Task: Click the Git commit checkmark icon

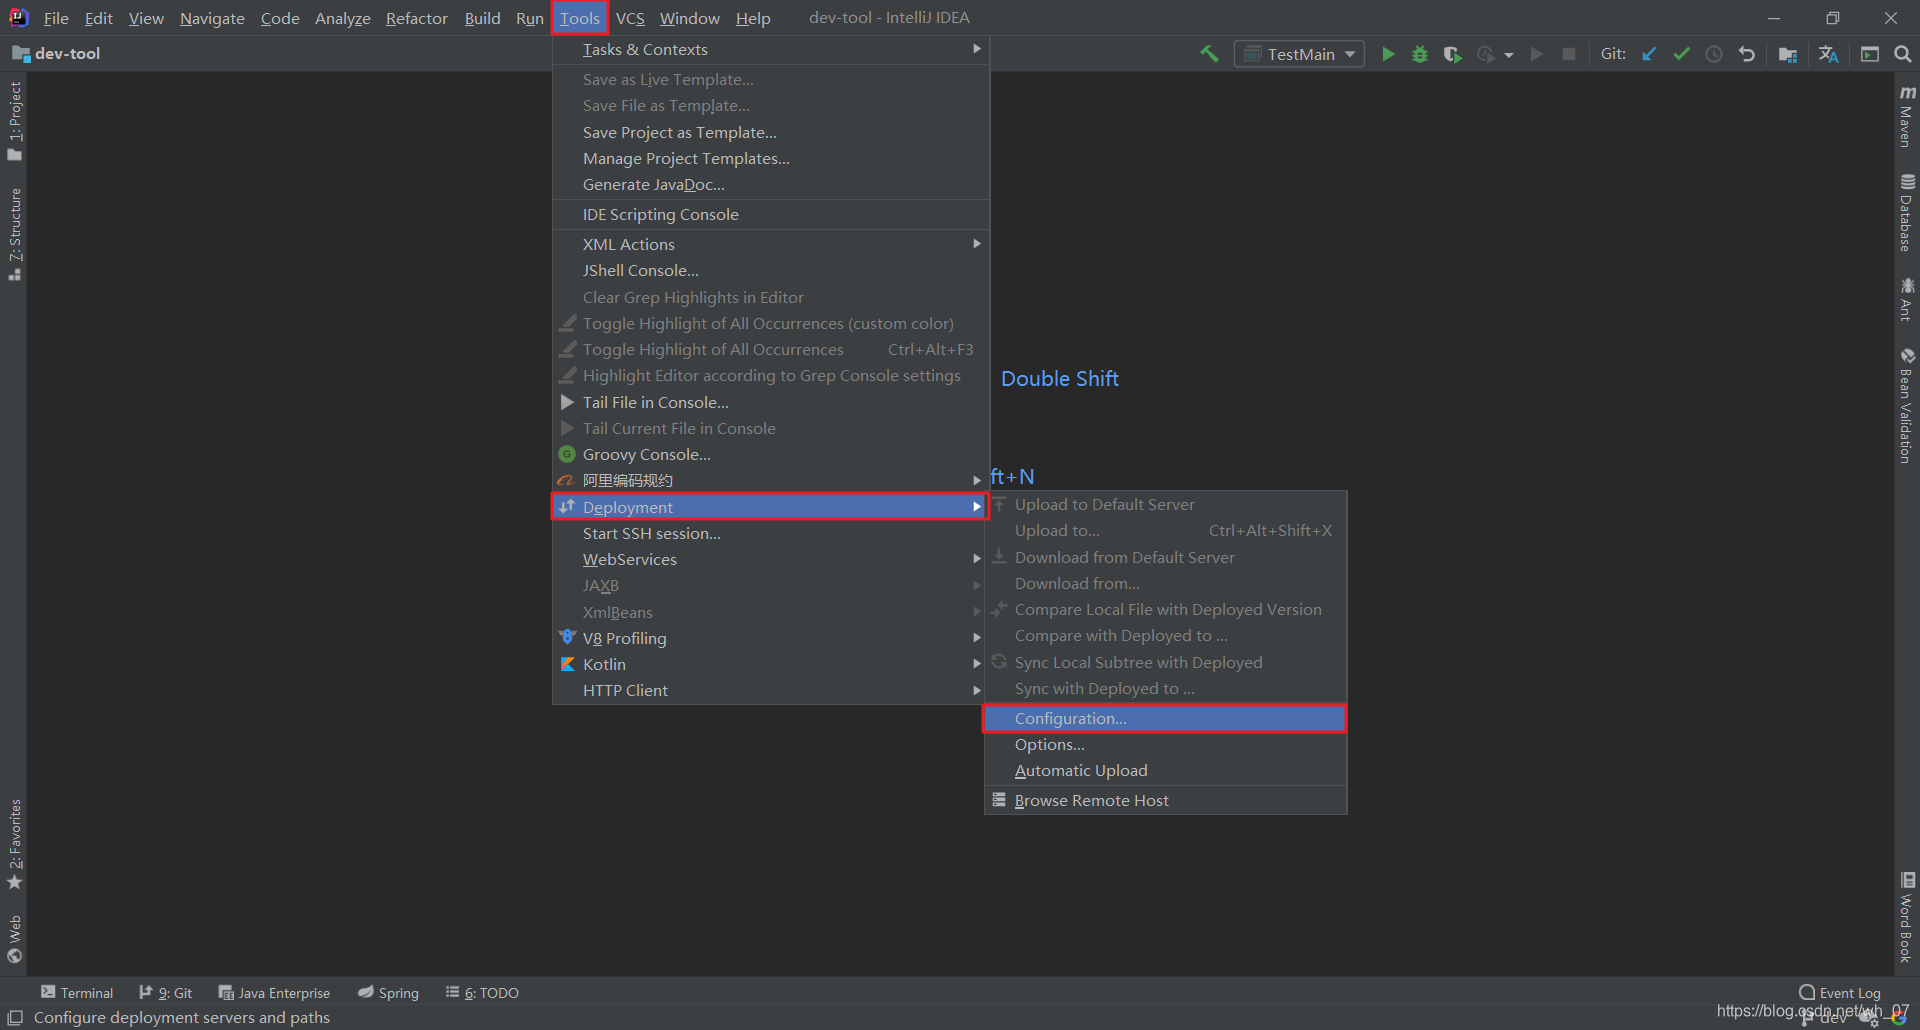Action: pos(1682,54)
